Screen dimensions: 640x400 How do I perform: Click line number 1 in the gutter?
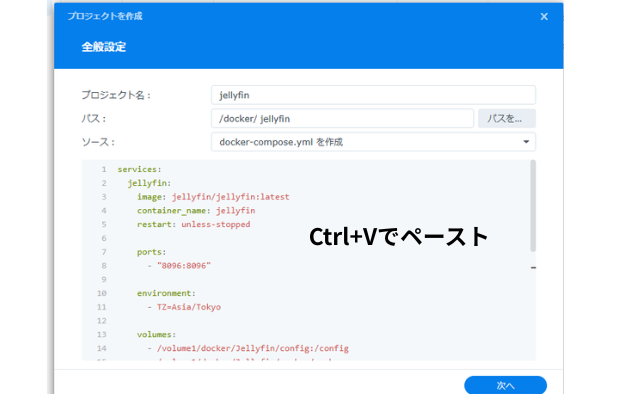[104, 169]
